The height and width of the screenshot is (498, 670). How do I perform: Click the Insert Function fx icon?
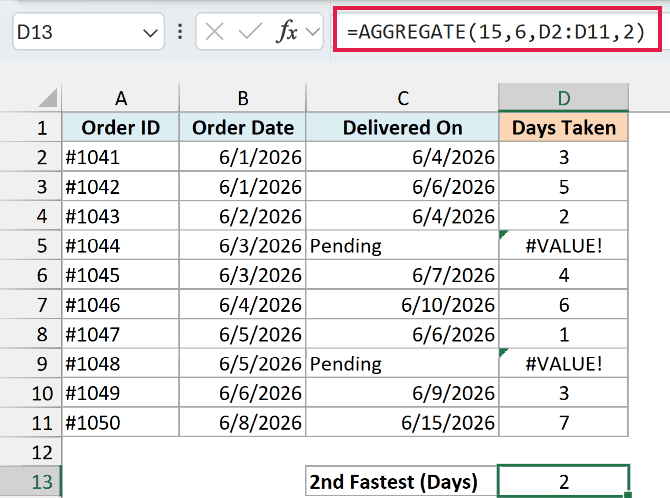pyautogui.click(x=287, y=32)
